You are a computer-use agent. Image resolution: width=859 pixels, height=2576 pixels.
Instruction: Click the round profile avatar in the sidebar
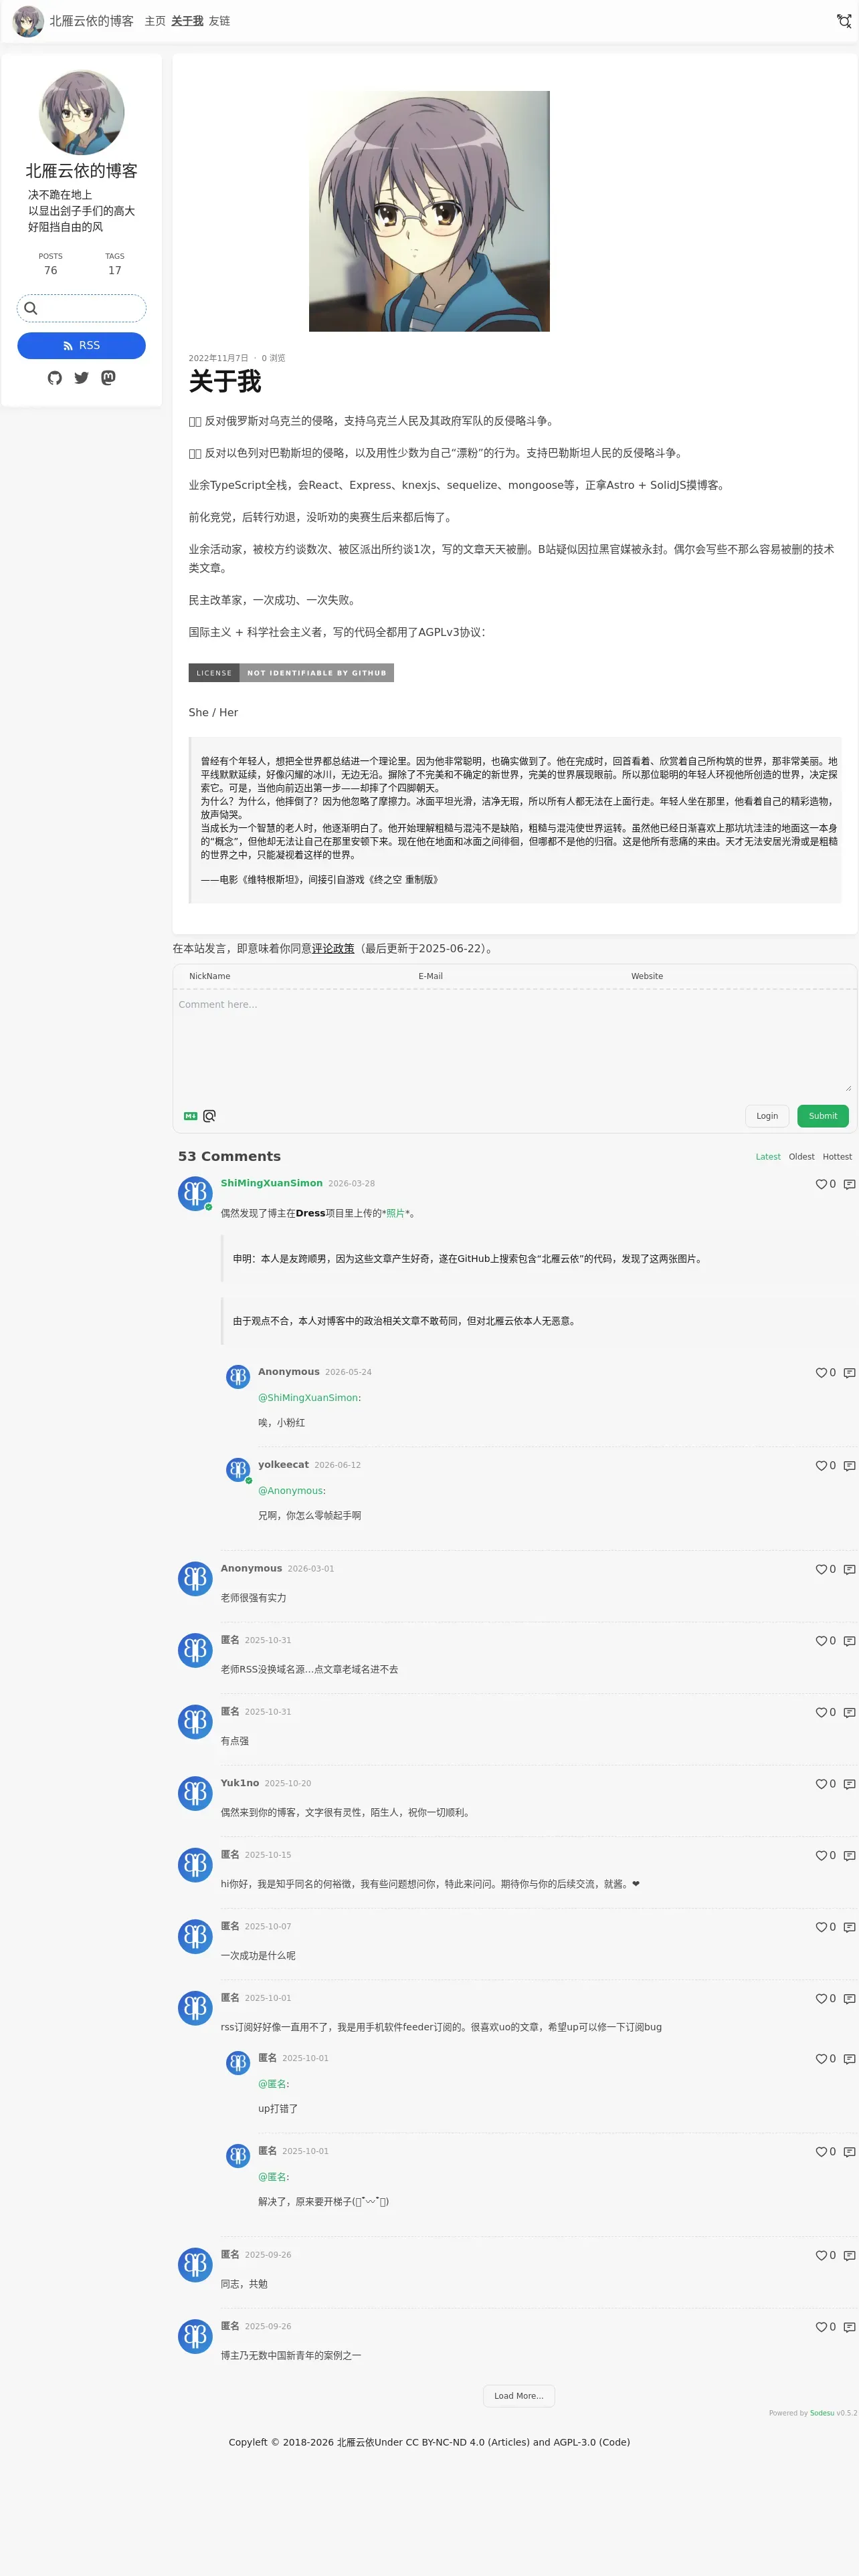click(x=81, y=112)
